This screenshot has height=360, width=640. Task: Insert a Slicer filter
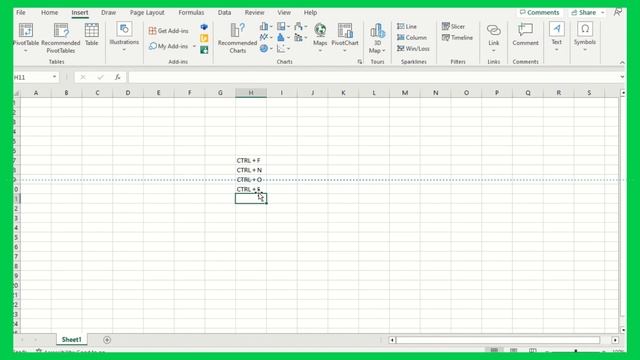click(453, 26)
